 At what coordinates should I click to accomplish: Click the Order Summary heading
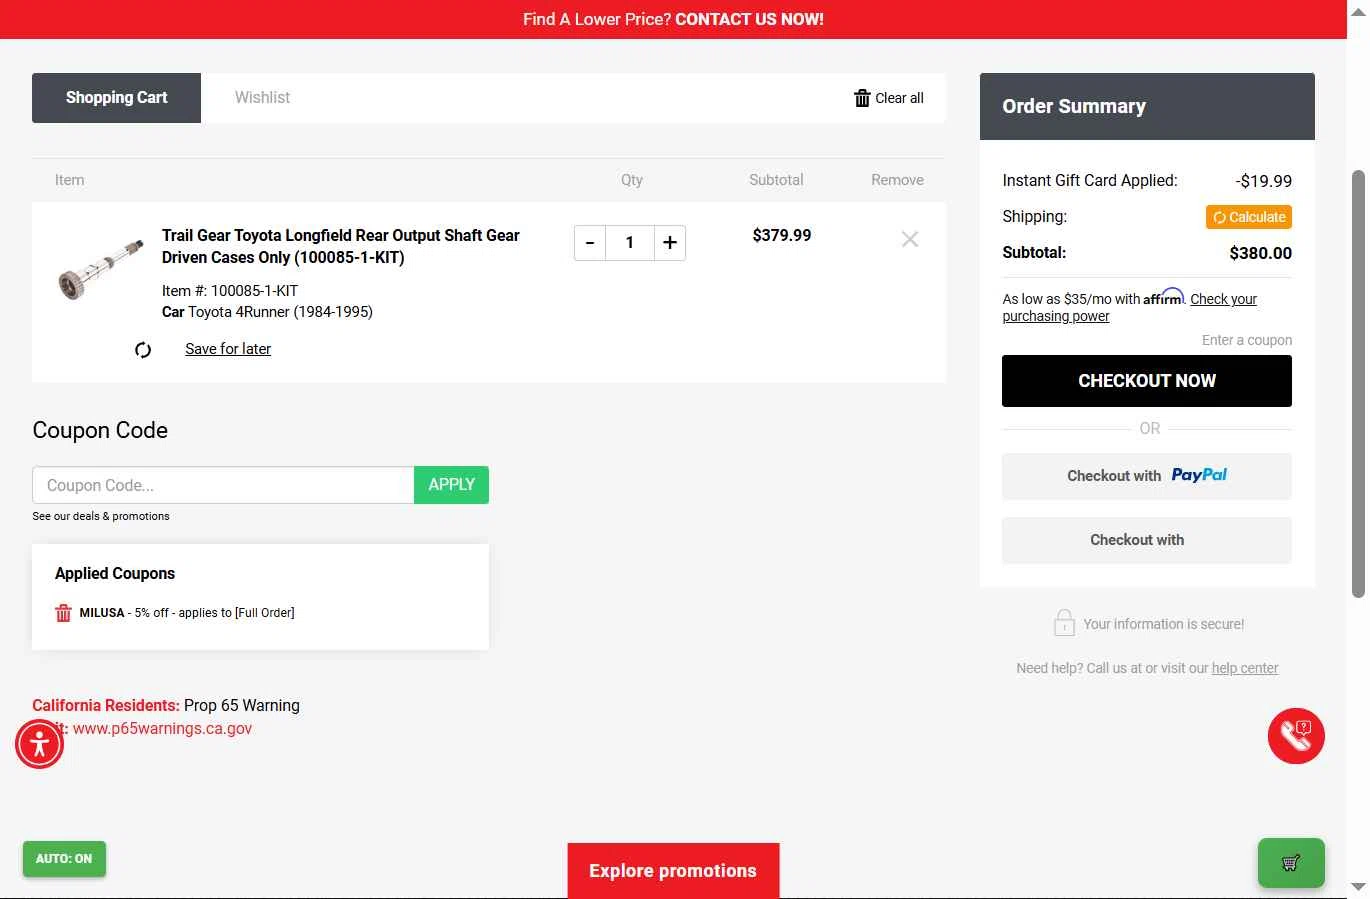[1074, 106]
